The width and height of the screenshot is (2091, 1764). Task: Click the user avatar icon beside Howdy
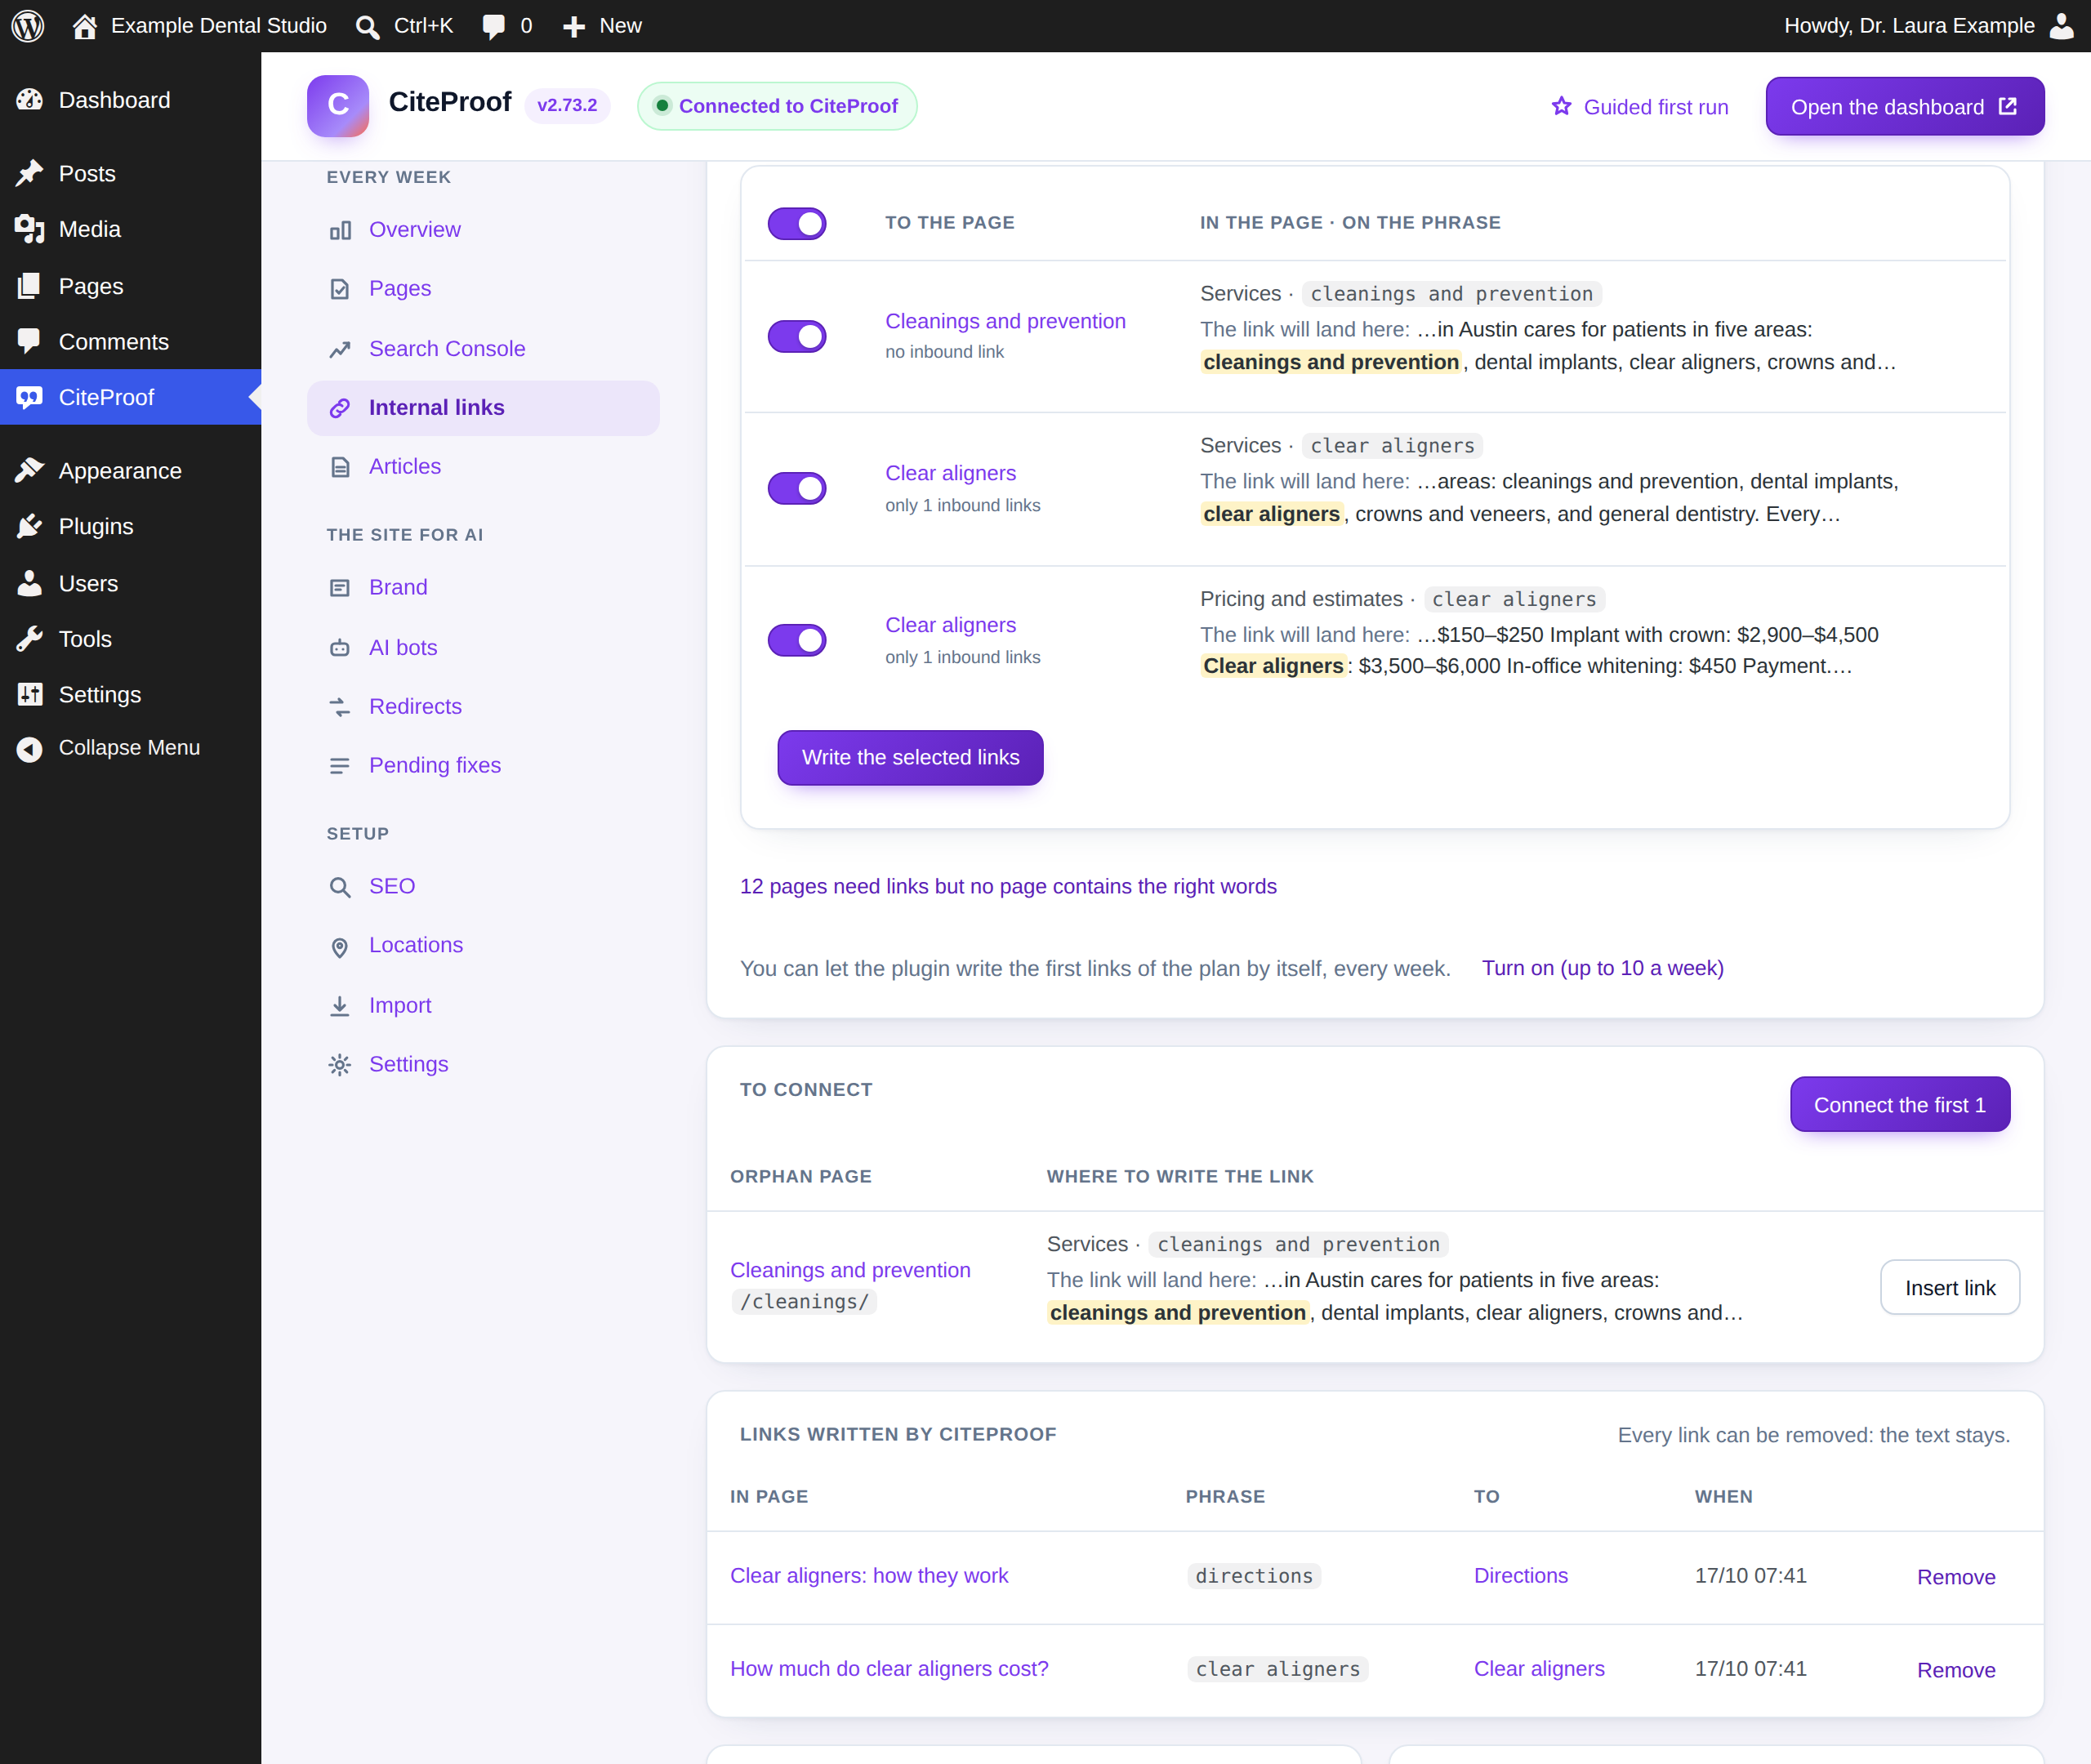click(2062, 26)
